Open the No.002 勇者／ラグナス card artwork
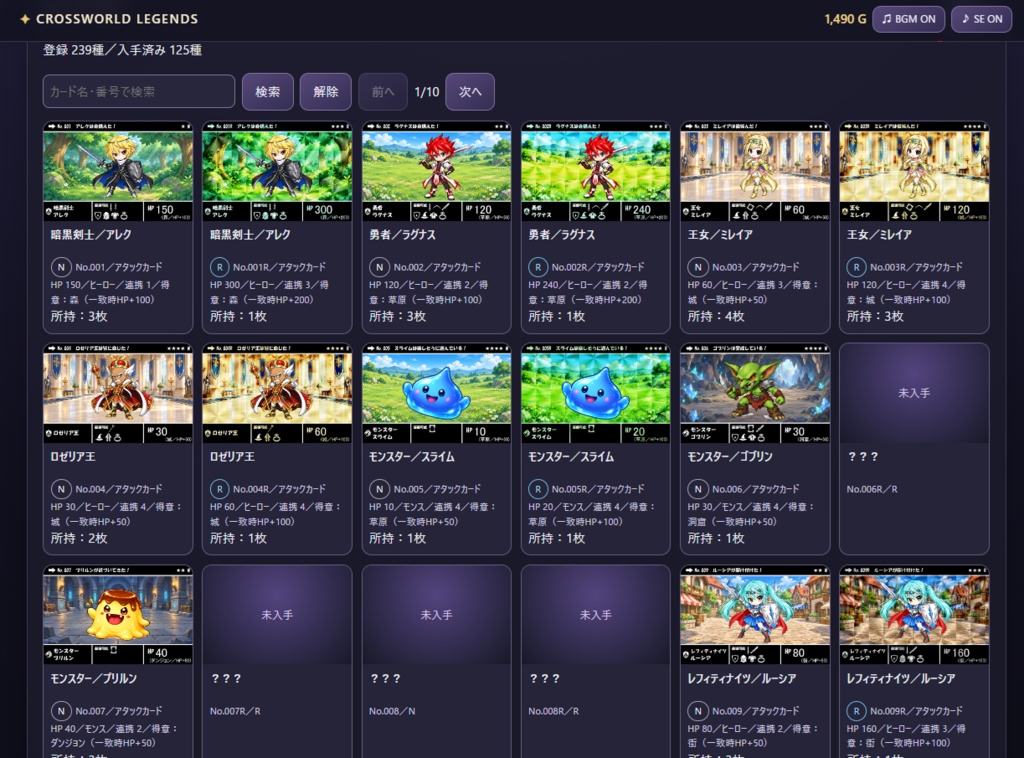1024x758 pixels. pos(436,172)
